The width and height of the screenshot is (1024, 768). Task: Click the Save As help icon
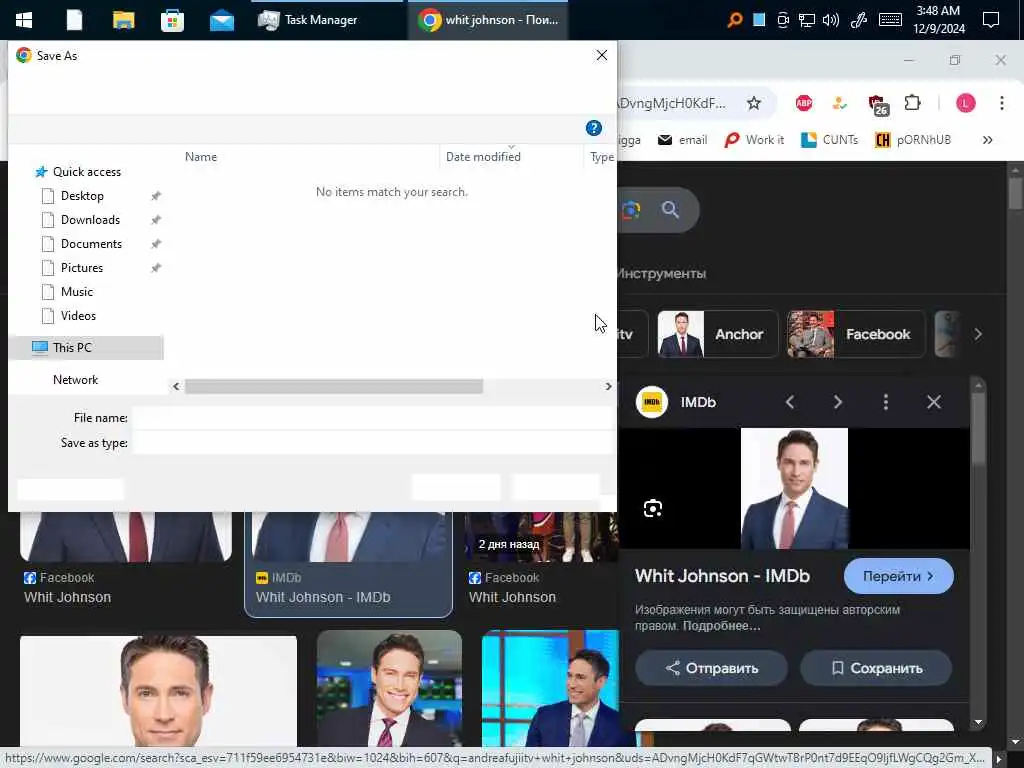tap(594, 128)
